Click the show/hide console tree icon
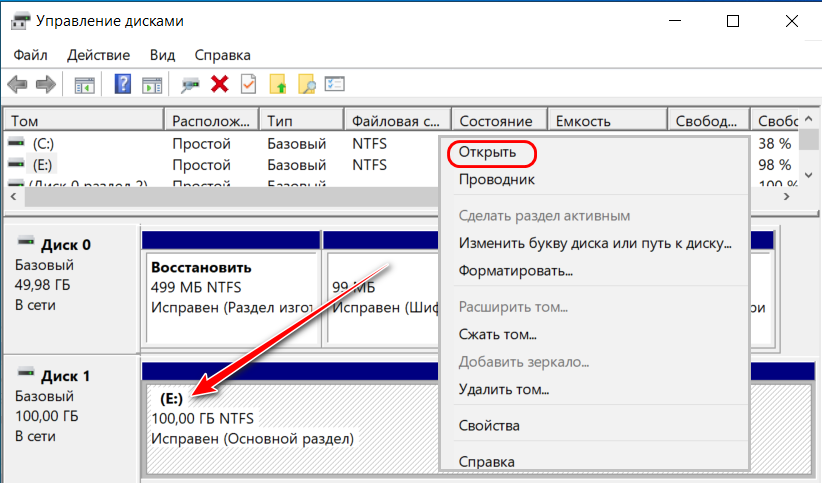 [85, 84]
